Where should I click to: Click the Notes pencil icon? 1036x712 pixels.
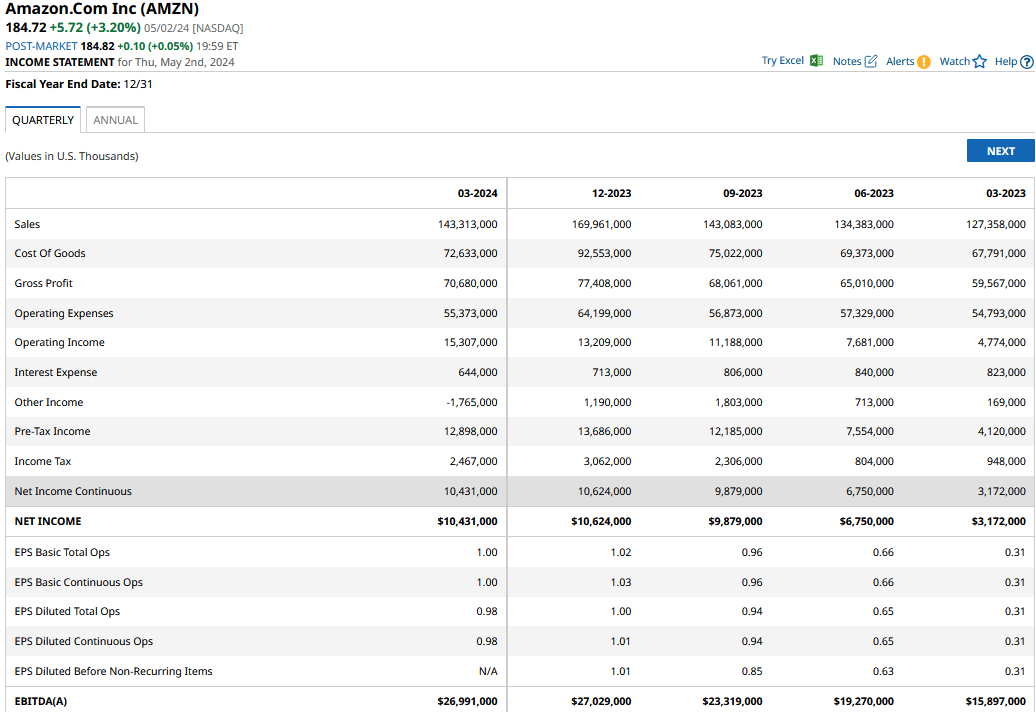(870, 61)
